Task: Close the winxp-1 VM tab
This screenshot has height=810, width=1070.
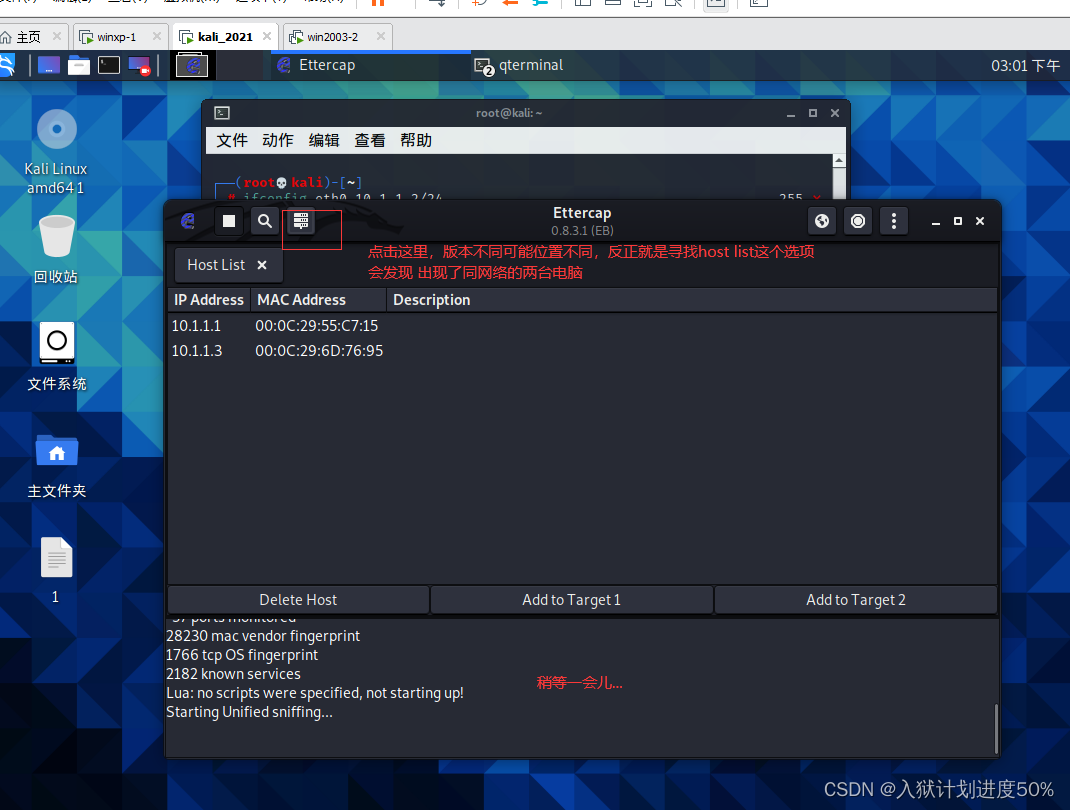Action: click(x=157, y=36)
